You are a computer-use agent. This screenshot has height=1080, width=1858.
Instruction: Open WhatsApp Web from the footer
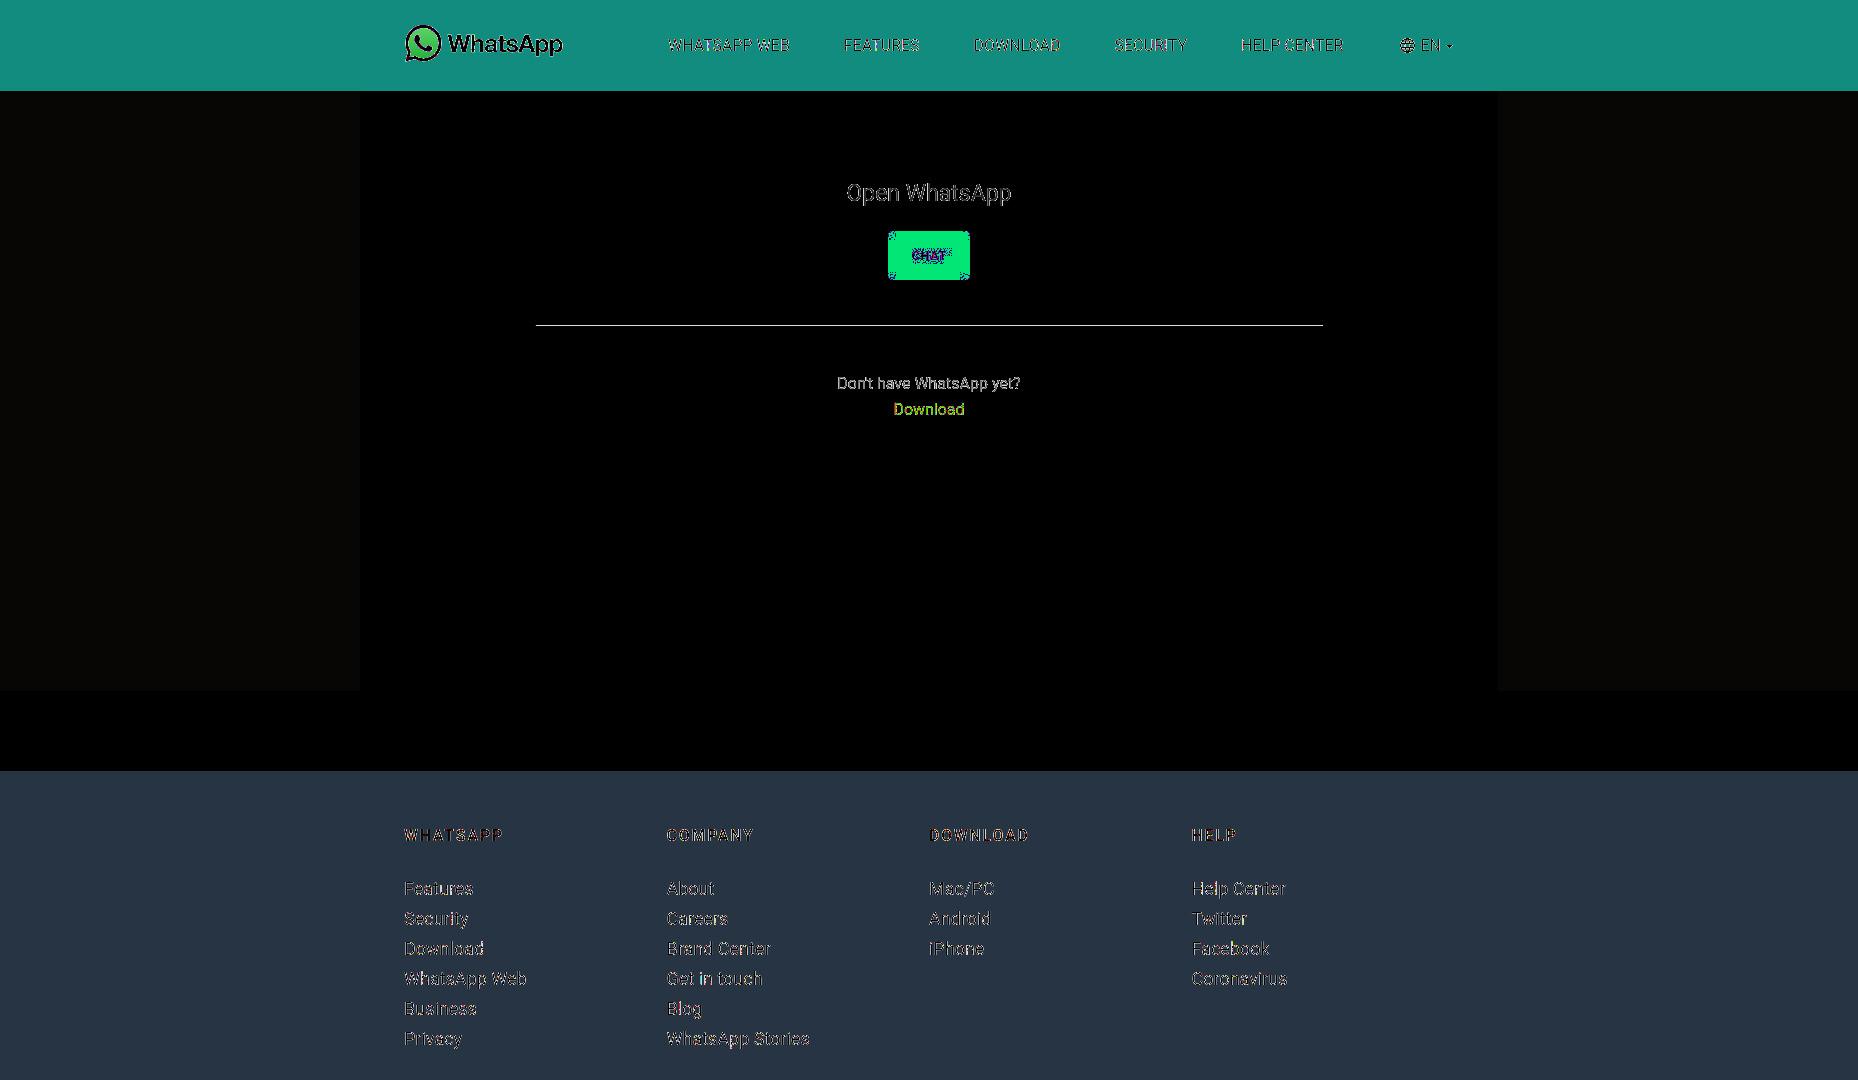pos(465,979)
